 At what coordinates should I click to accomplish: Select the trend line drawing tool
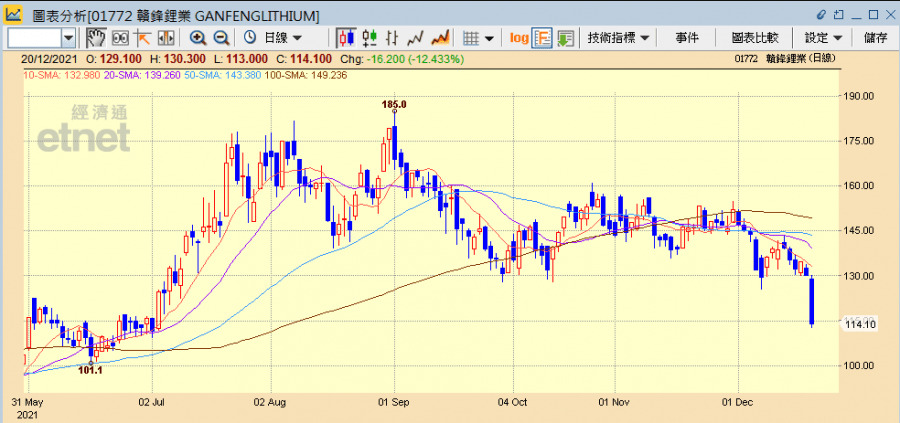[142, 38]
